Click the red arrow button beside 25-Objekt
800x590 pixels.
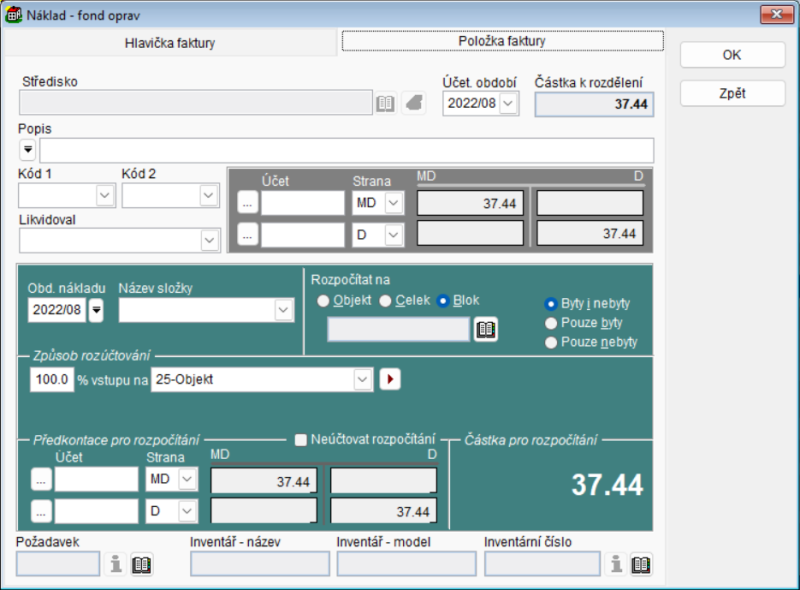tap(387, 380)
